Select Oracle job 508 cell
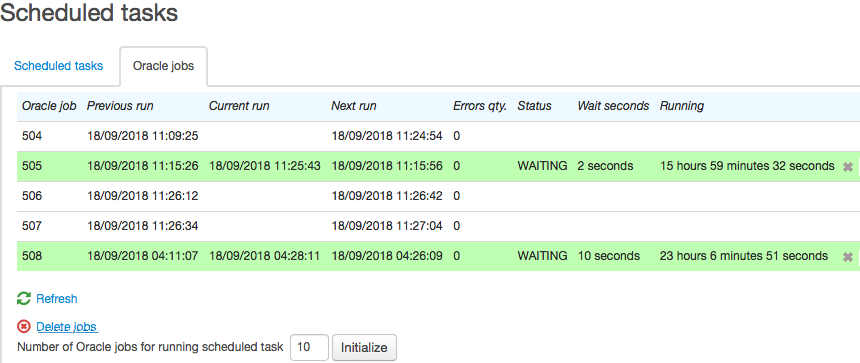Image resolution: width=860 pixels, height=363 pixels. pos(32,256)
